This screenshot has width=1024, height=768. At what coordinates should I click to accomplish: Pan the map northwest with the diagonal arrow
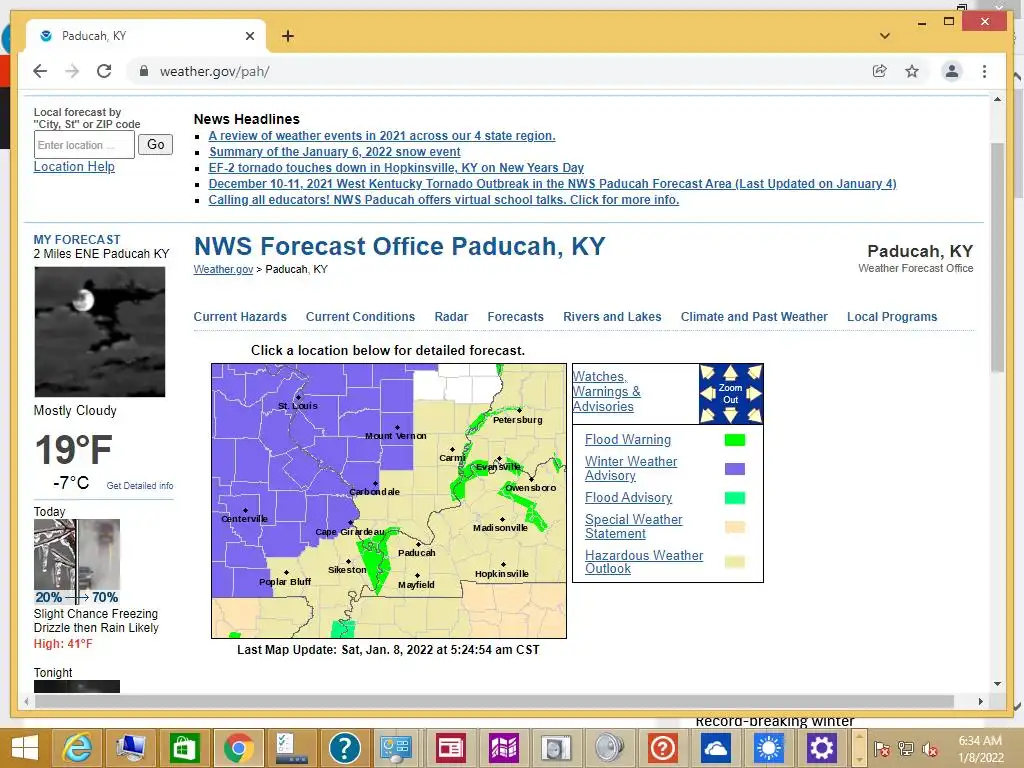click(707, 373)
